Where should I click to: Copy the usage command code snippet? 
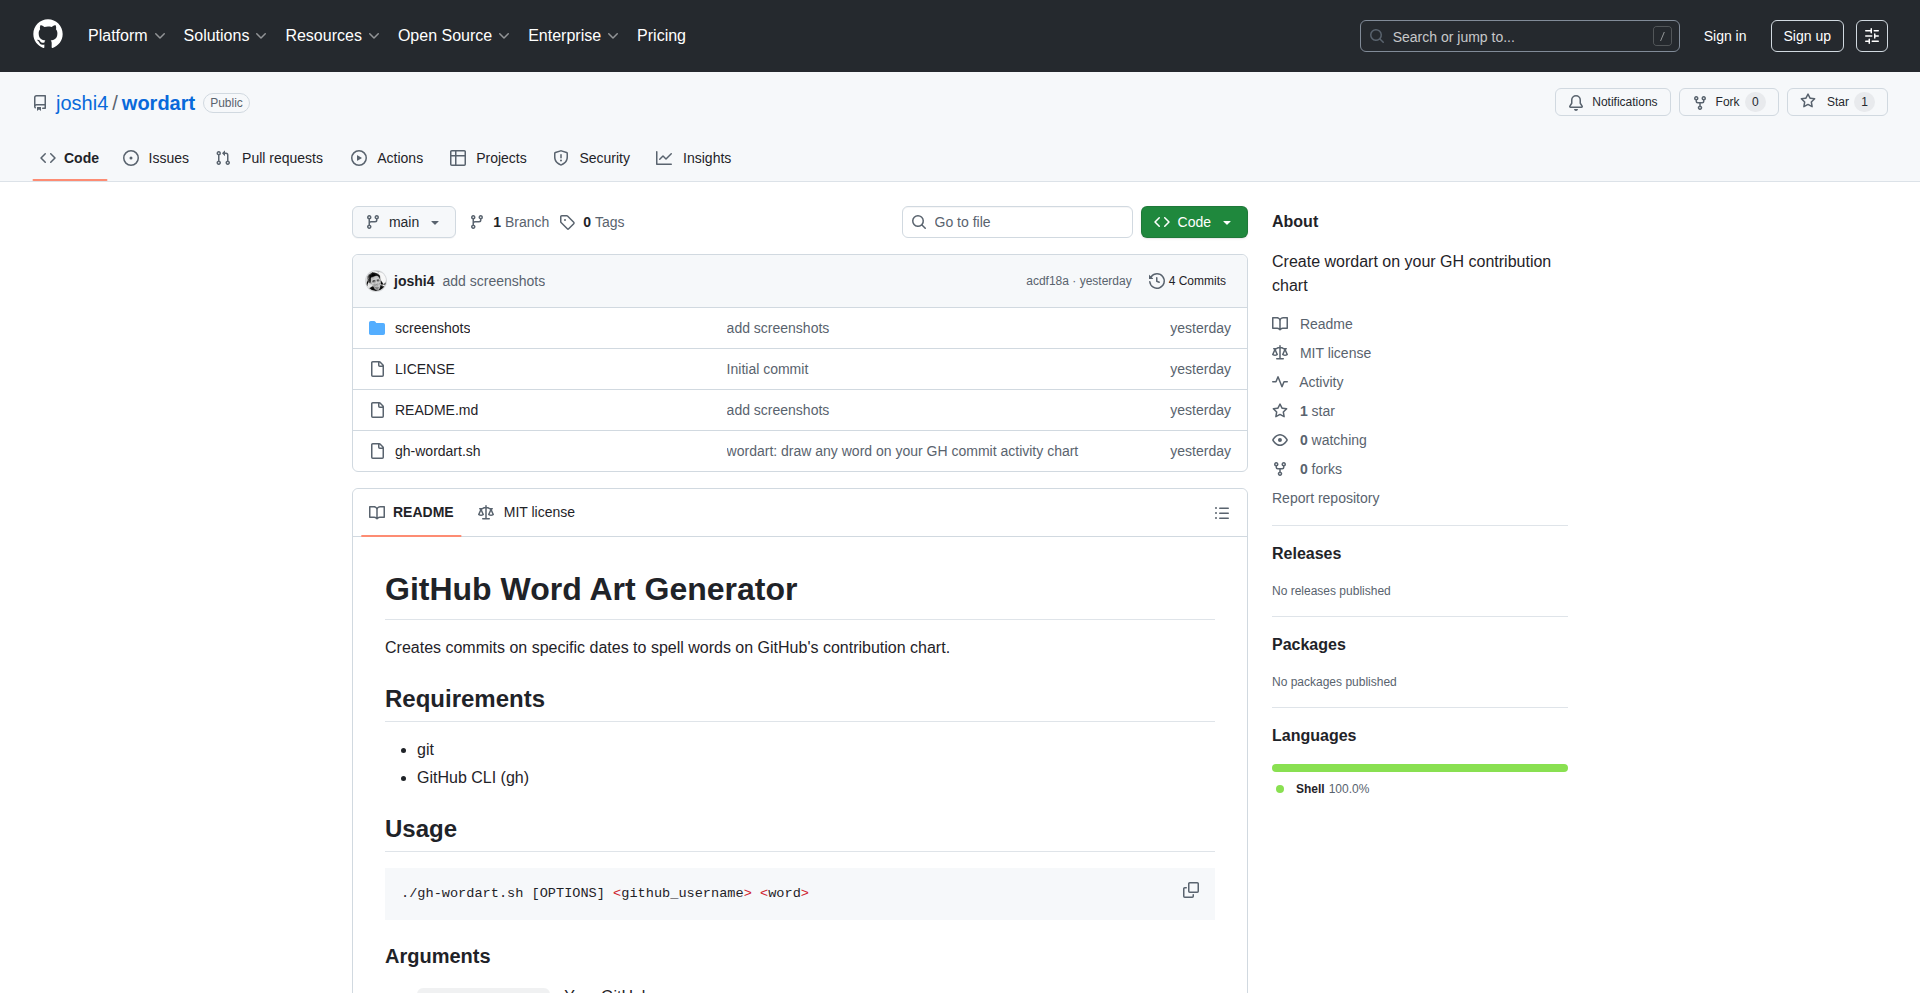1190,890
